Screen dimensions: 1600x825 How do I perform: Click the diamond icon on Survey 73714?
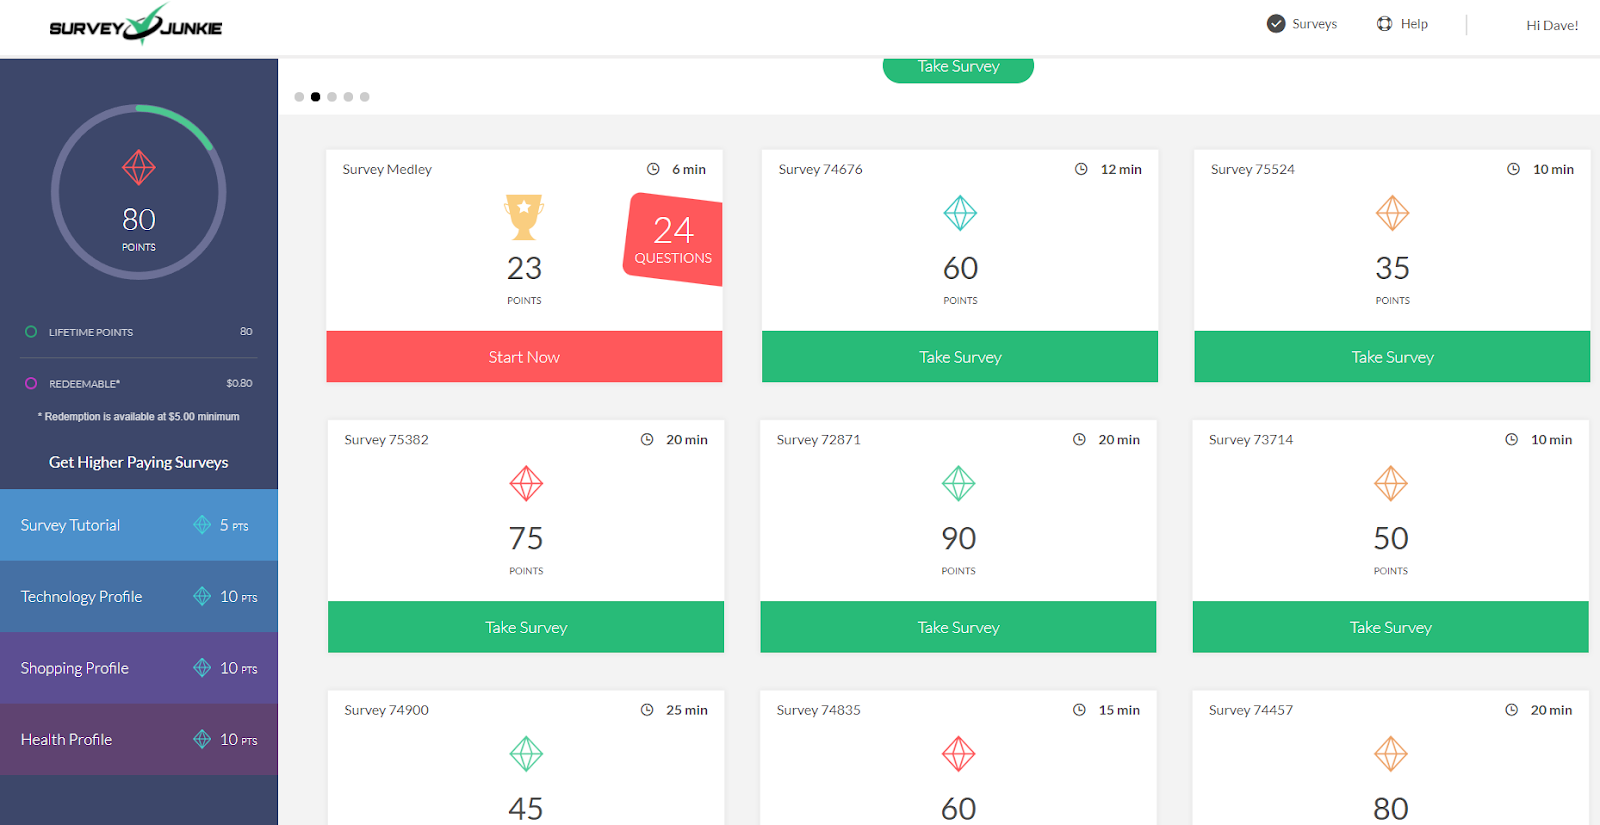[x=1391, y=484]
